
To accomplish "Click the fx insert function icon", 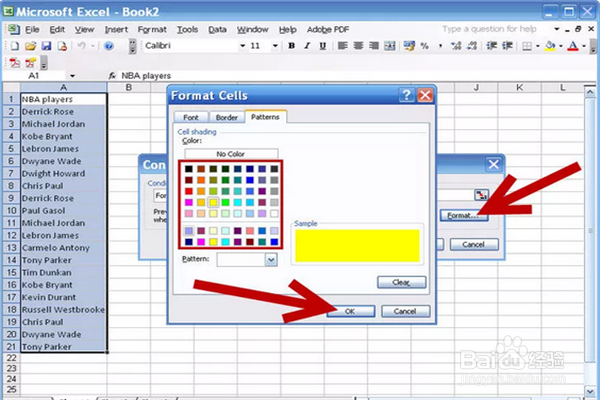I will [112, 76].
